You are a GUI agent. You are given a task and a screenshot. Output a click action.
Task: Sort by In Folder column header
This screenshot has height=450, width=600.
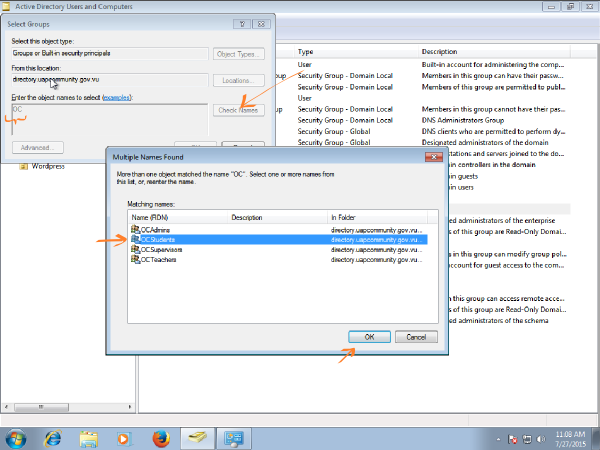click(378, 217)
